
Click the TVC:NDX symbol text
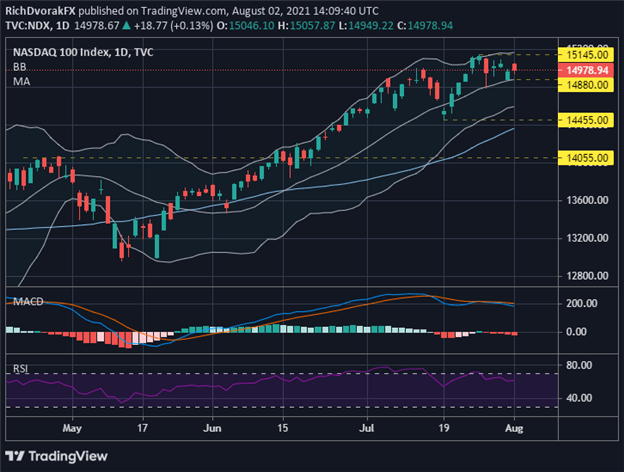pos(27,26)
